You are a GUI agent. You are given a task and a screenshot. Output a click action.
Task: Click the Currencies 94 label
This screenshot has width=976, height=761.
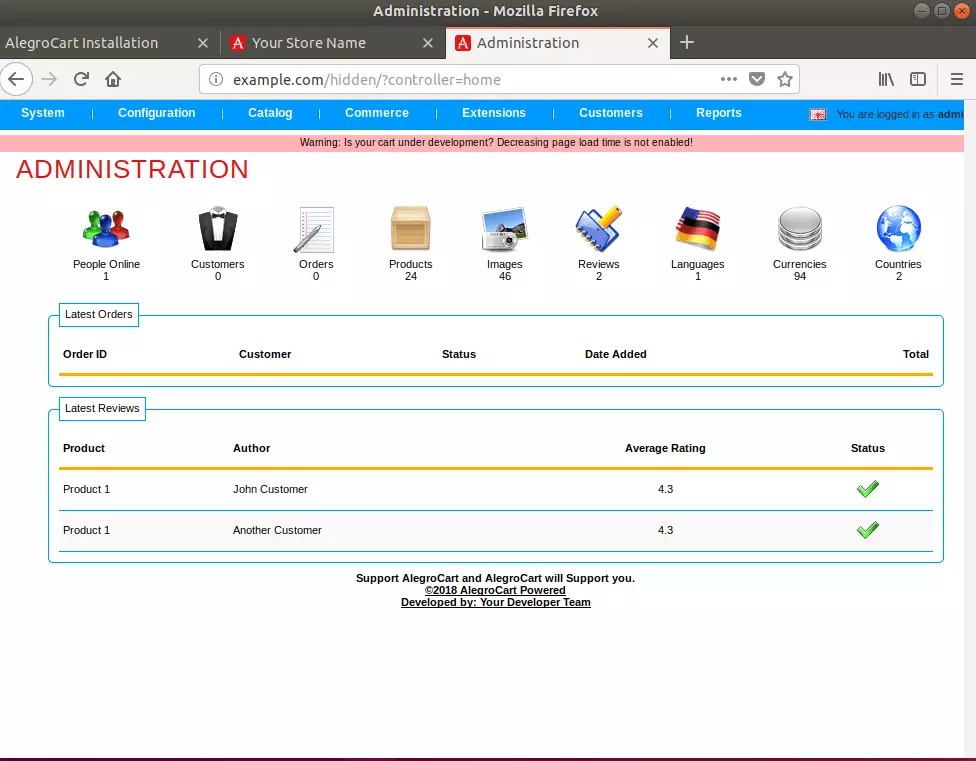pyautogui.click(x=800, y=270)
